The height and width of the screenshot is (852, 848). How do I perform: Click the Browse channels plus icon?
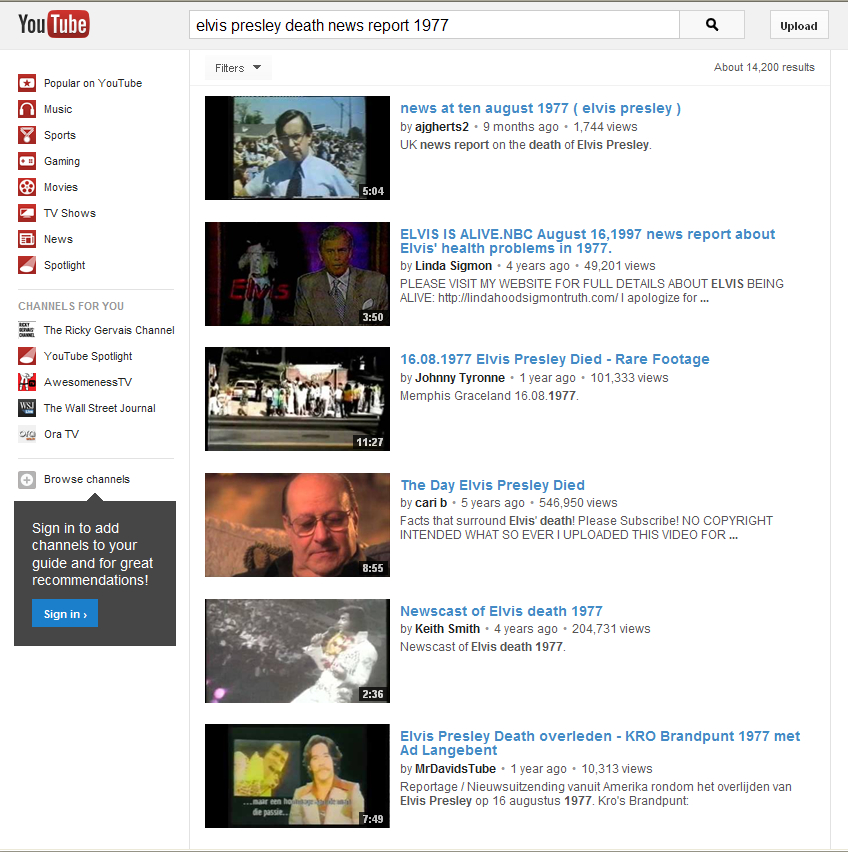pos(27,480)
